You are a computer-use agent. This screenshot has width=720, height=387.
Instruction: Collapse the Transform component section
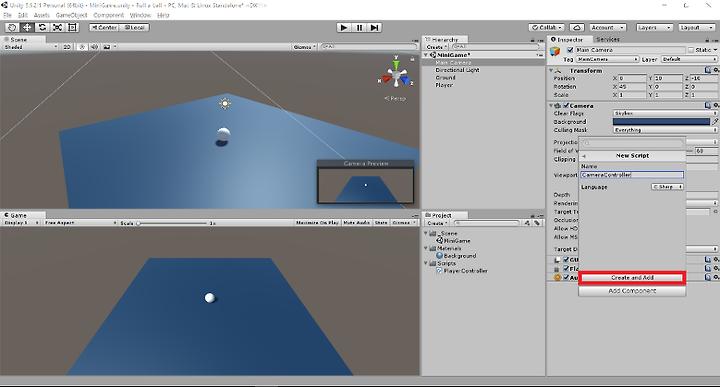pyautogui.click(x=551, y=71)
